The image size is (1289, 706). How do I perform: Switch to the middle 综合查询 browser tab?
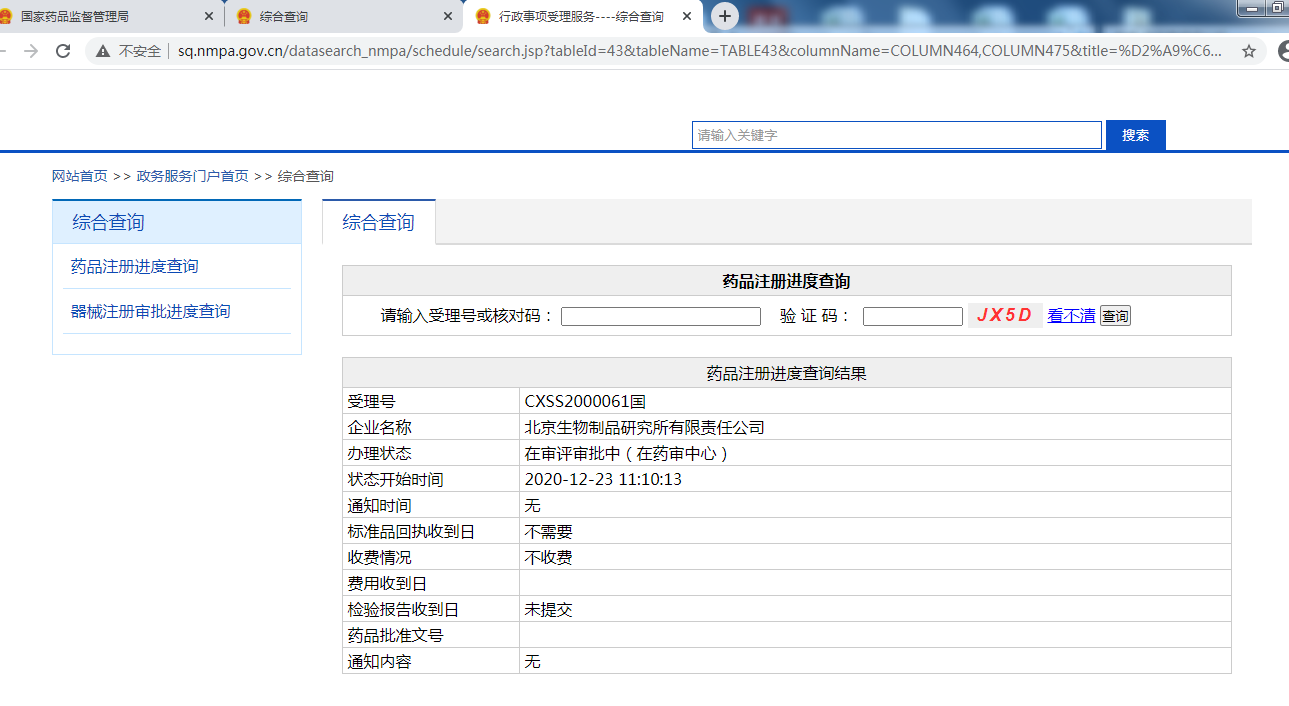tap(343, 17)
